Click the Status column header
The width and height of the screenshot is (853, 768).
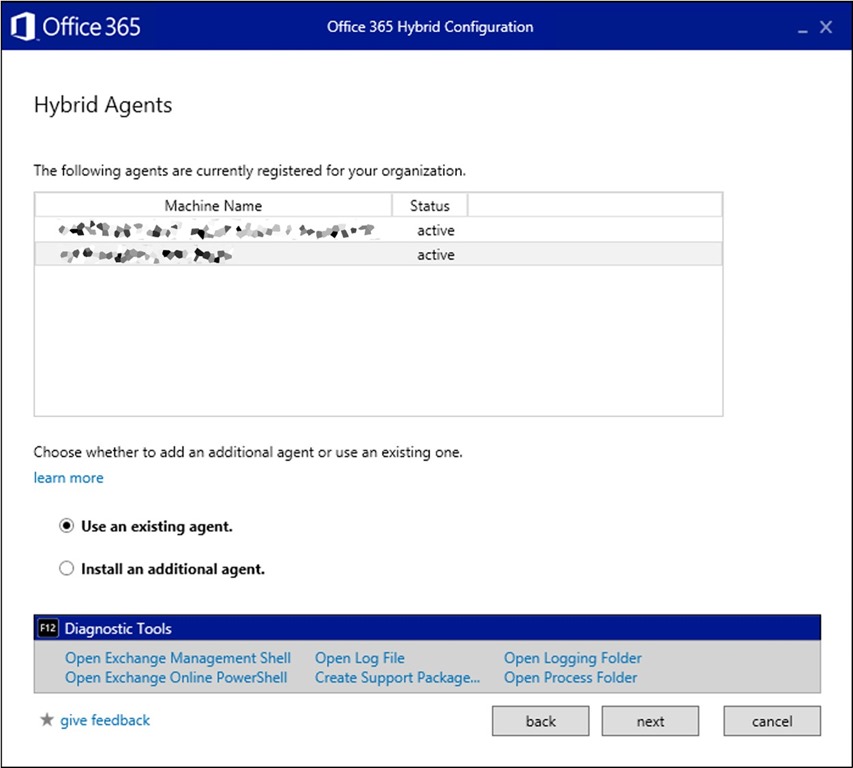pos(430,206)
